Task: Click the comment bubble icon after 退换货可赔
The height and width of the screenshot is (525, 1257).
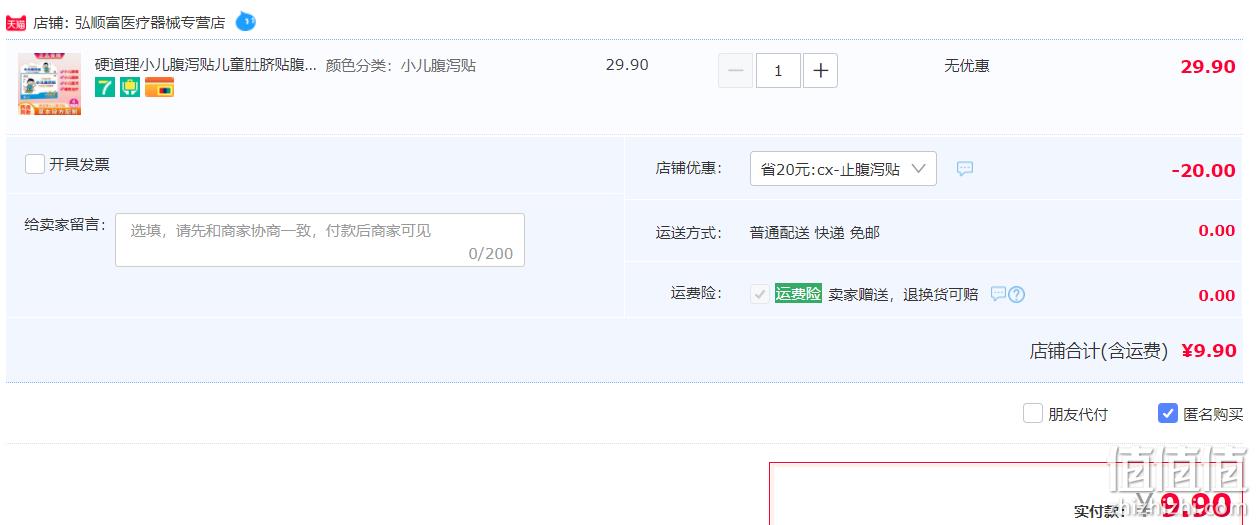Action: [x=998, y=294]
